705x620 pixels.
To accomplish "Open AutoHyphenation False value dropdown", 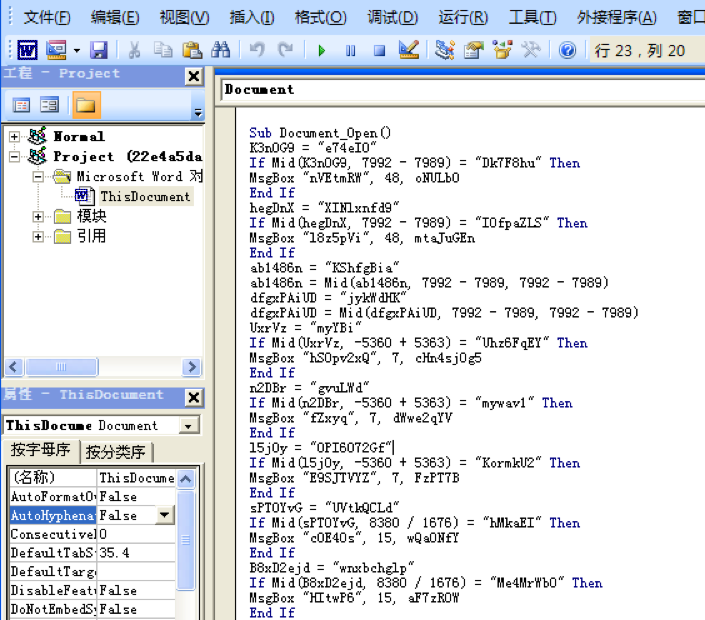I will 165,515.
